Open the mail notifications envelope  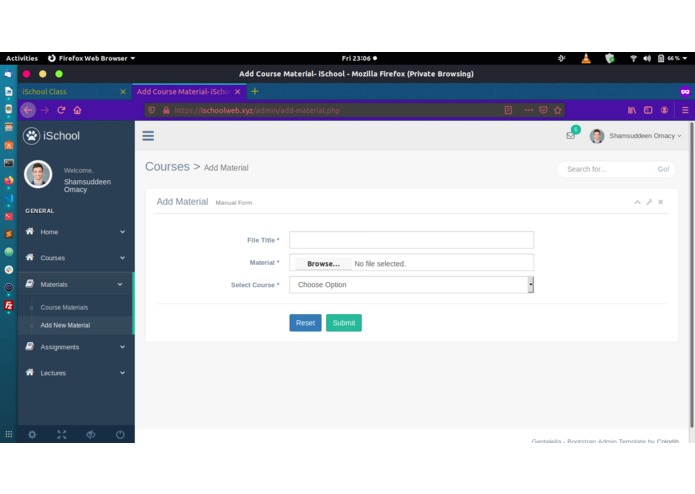(x=570, y=136)
